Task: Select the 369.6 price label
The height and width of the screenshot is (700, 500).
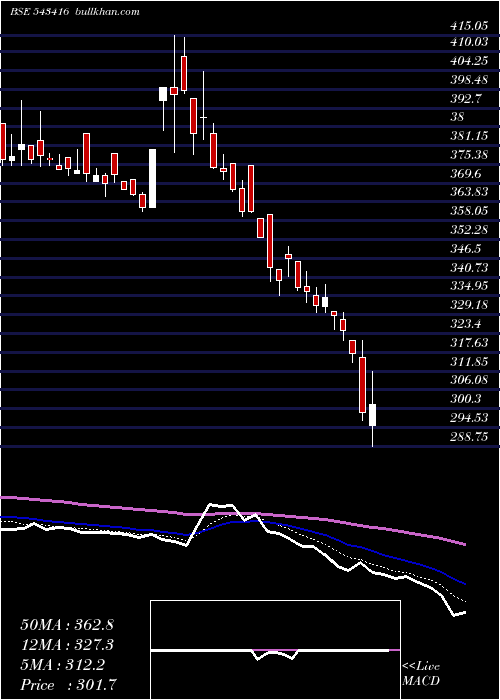Action: click(466, 173)
